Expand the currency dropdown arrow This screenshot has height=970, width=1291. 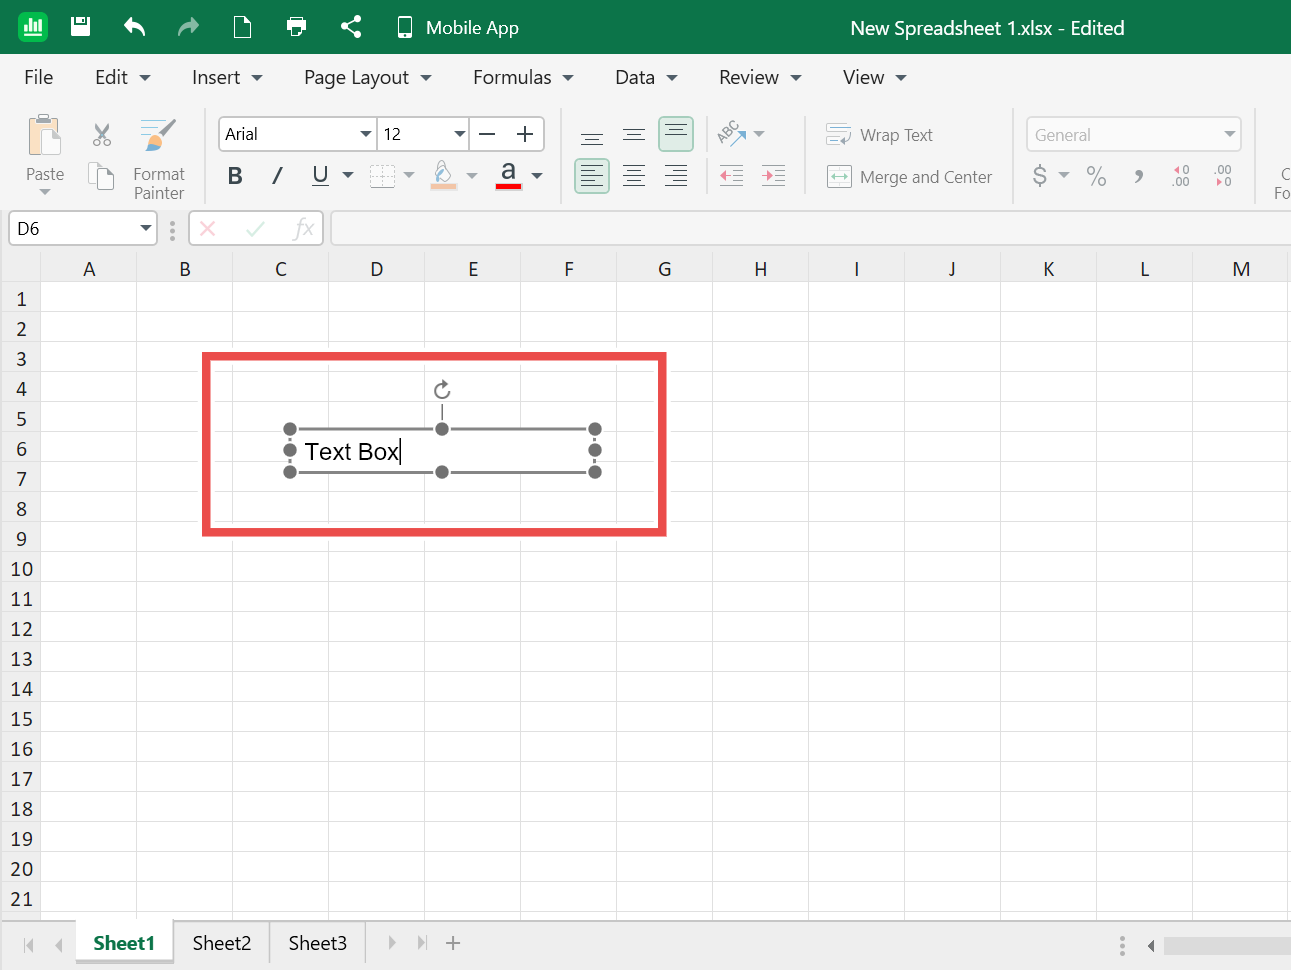click(1064, 175)
